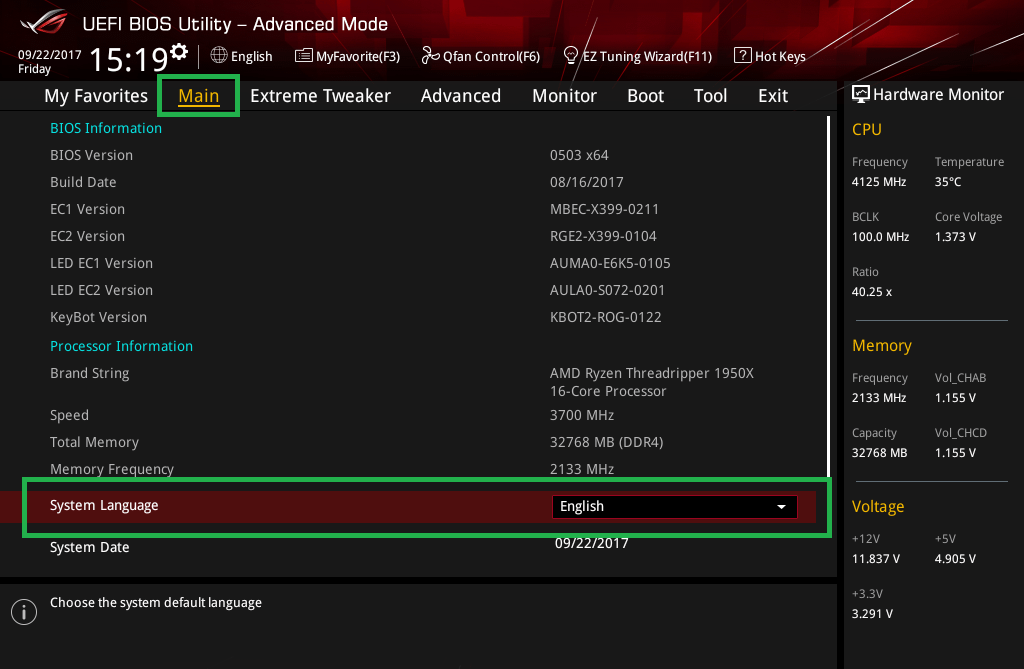The height and width of the screenshot is (669, 1024).
Task: Click Hardware Monitor panel title
Action: [x=938, y=95]
